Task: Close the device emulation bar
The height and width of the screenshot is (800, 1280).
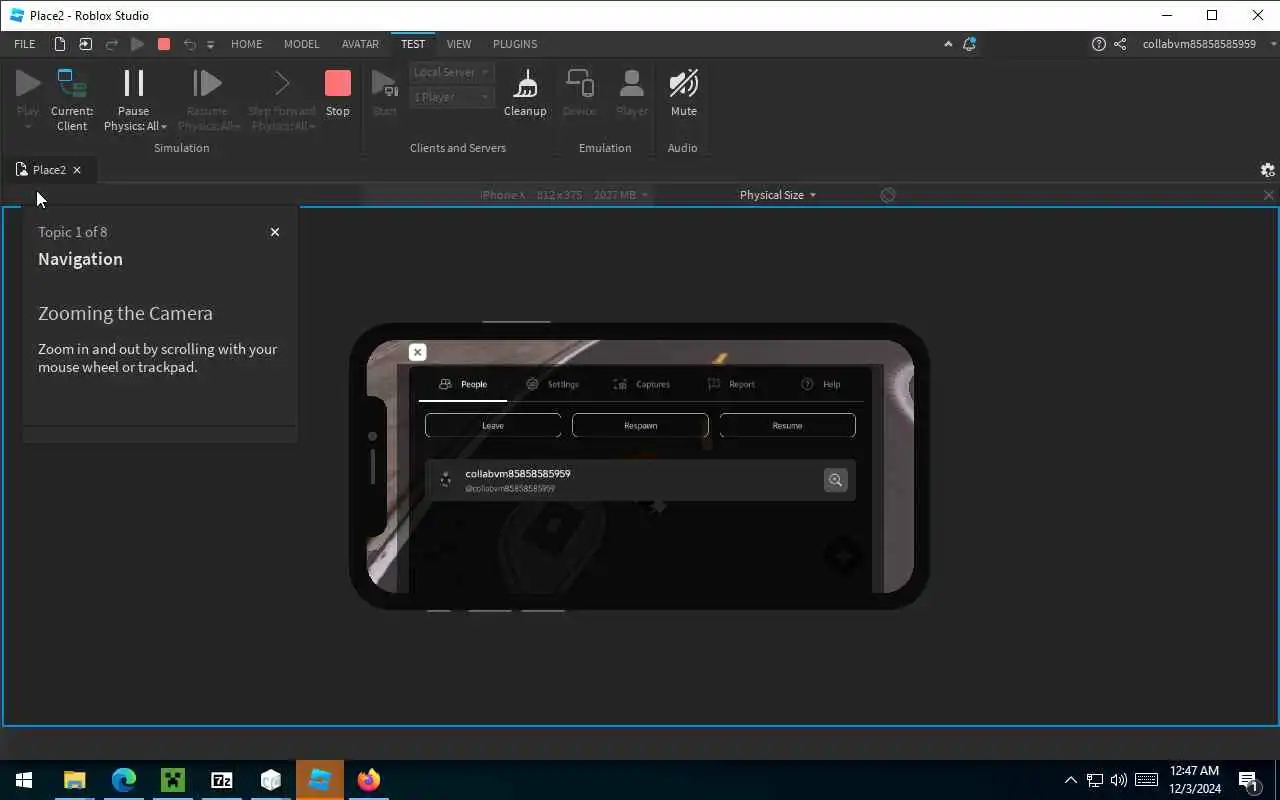Action: (x=1269, y=195)
